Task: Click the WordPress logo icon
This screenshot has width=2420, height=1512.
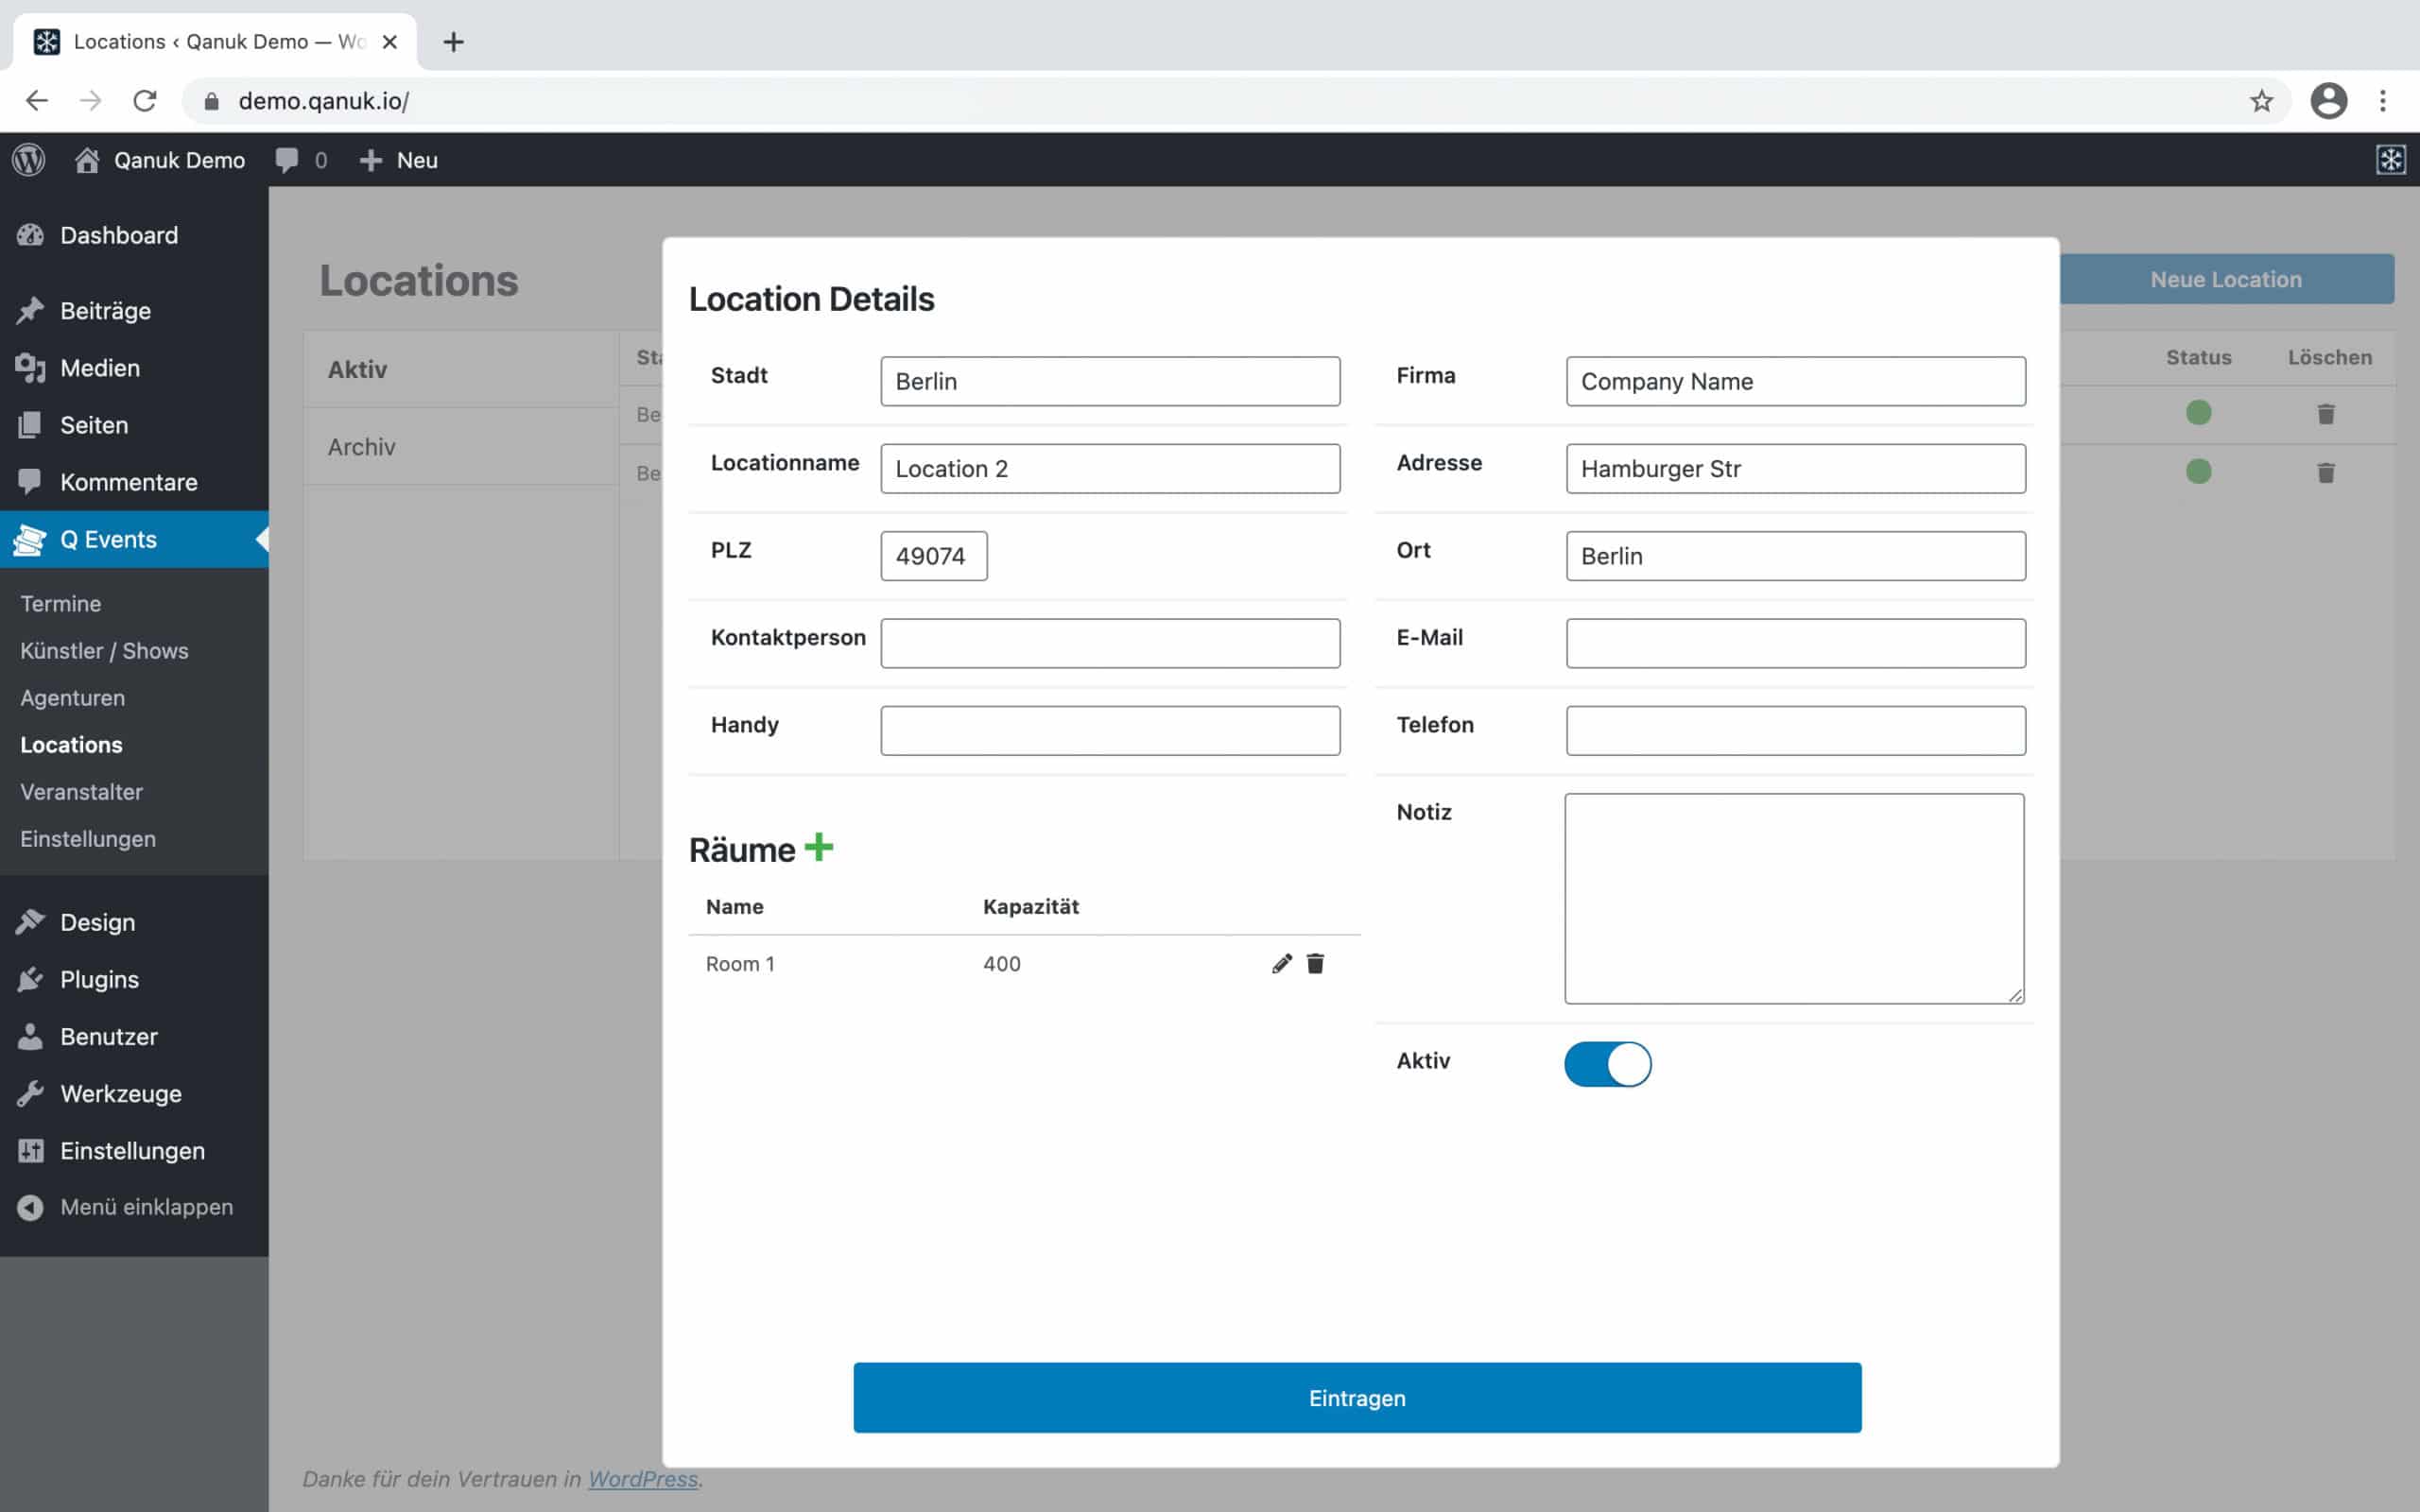Action: pyautogui.click(x=29, y=160)
